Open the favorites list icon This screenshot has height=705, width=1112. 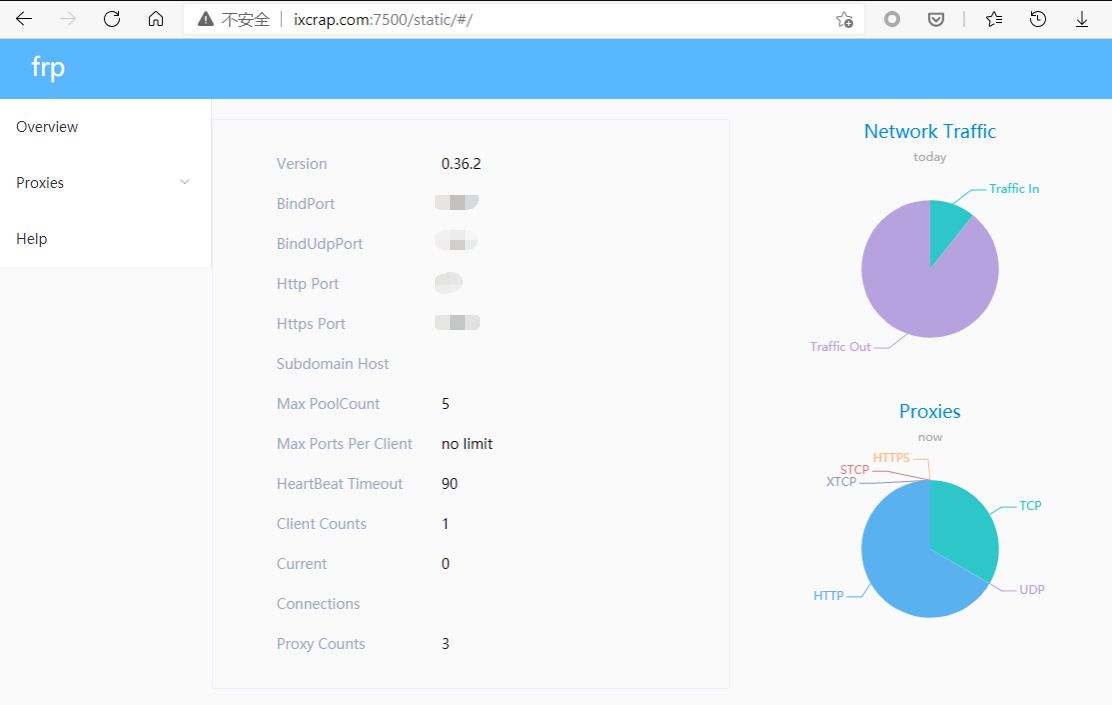pos(993,19)
